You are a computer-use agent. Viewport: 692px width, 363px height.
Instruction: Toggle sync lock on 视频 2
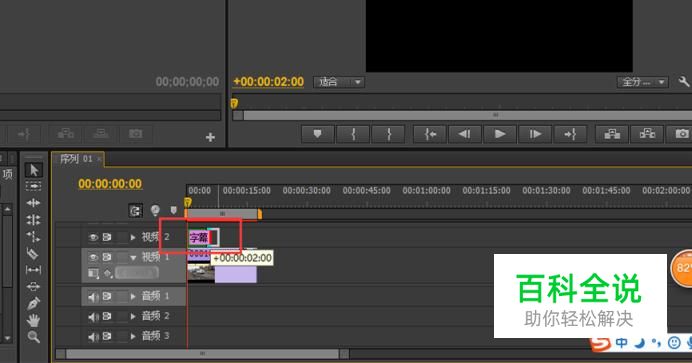click(x=107, y=237)
